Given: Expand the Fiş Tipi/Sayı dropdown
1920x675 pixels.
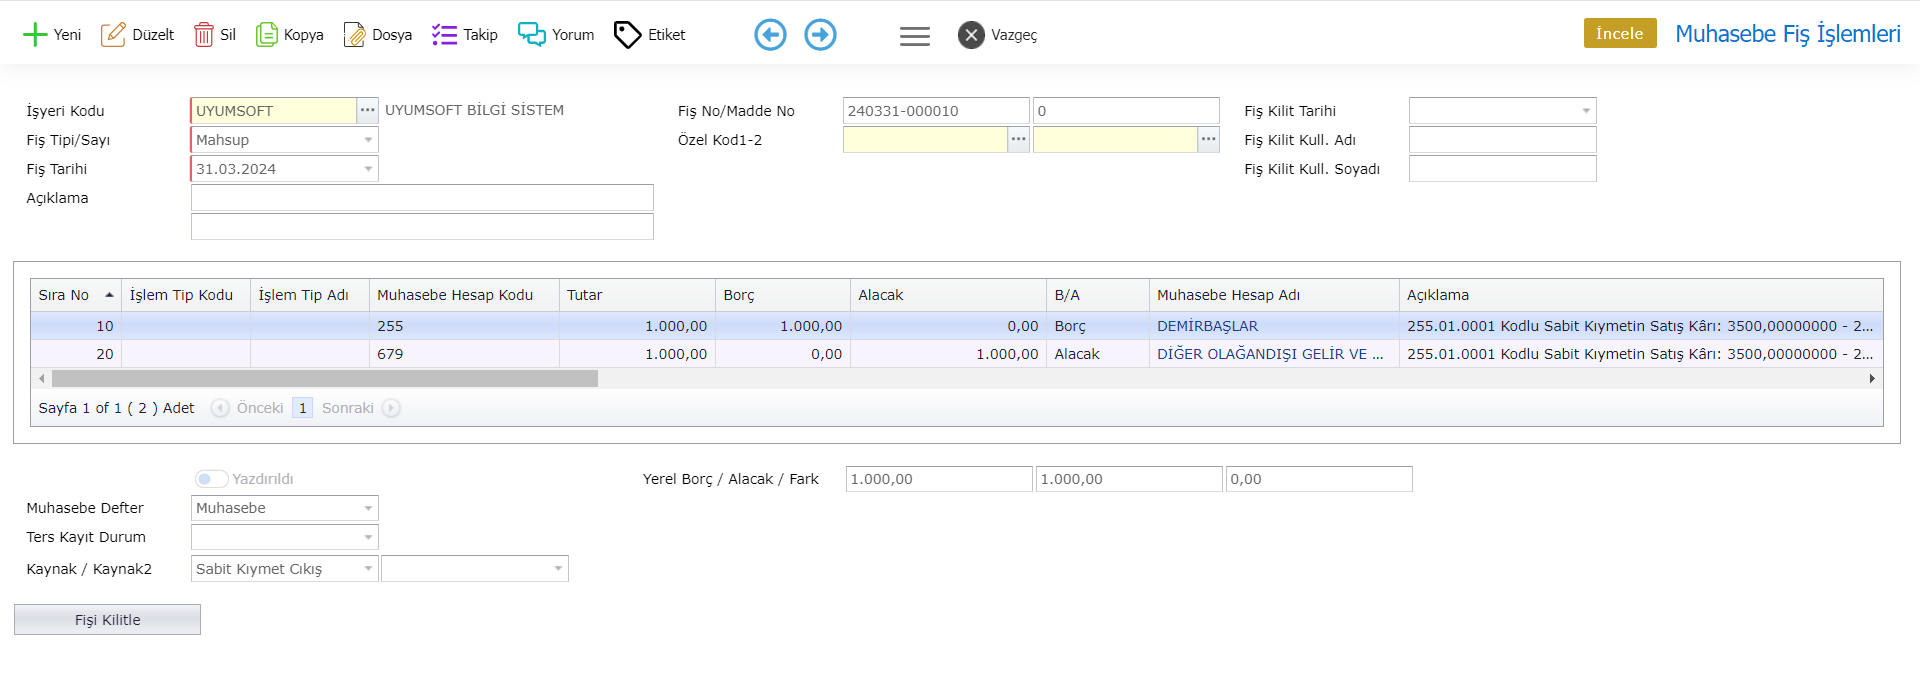Looking at the screenshot, I should click(x=368, y=140).
